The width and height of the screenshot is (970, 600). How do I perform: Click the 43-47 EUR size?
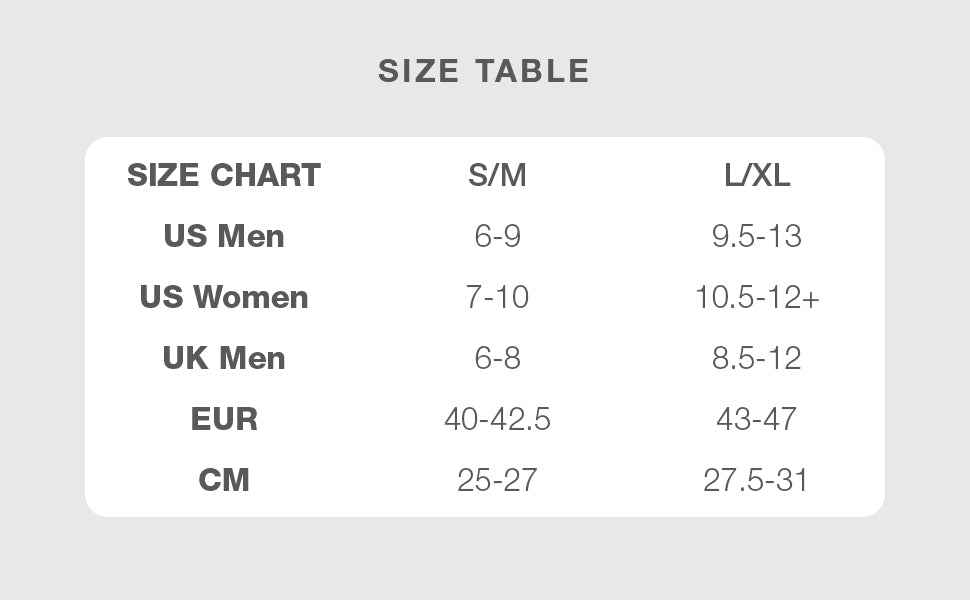click(757, 419)
